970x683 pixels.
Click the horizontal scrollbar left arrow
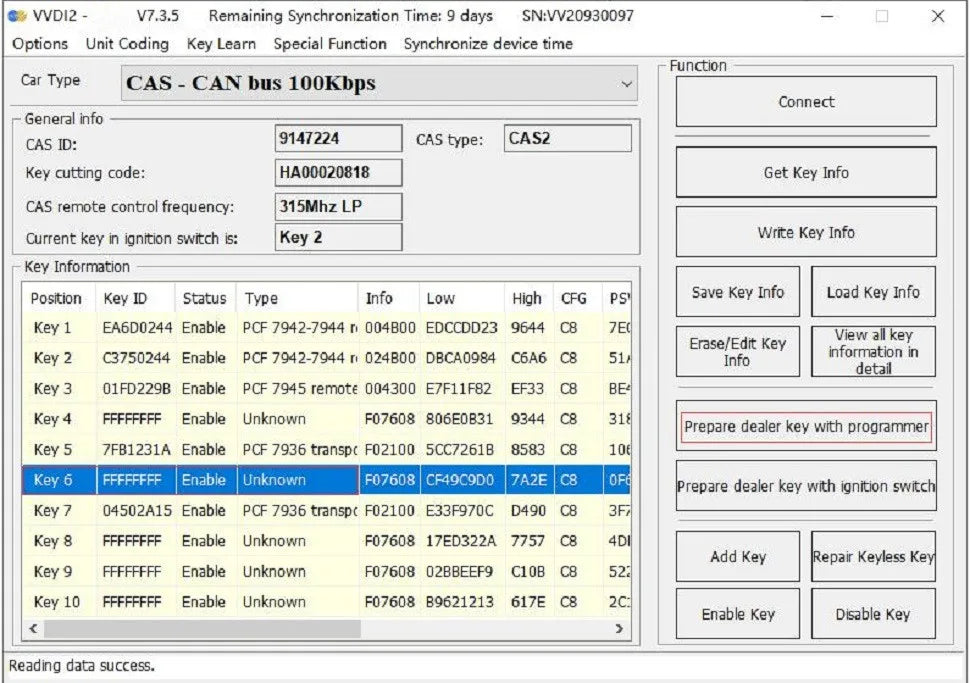(x=33, y=629)
